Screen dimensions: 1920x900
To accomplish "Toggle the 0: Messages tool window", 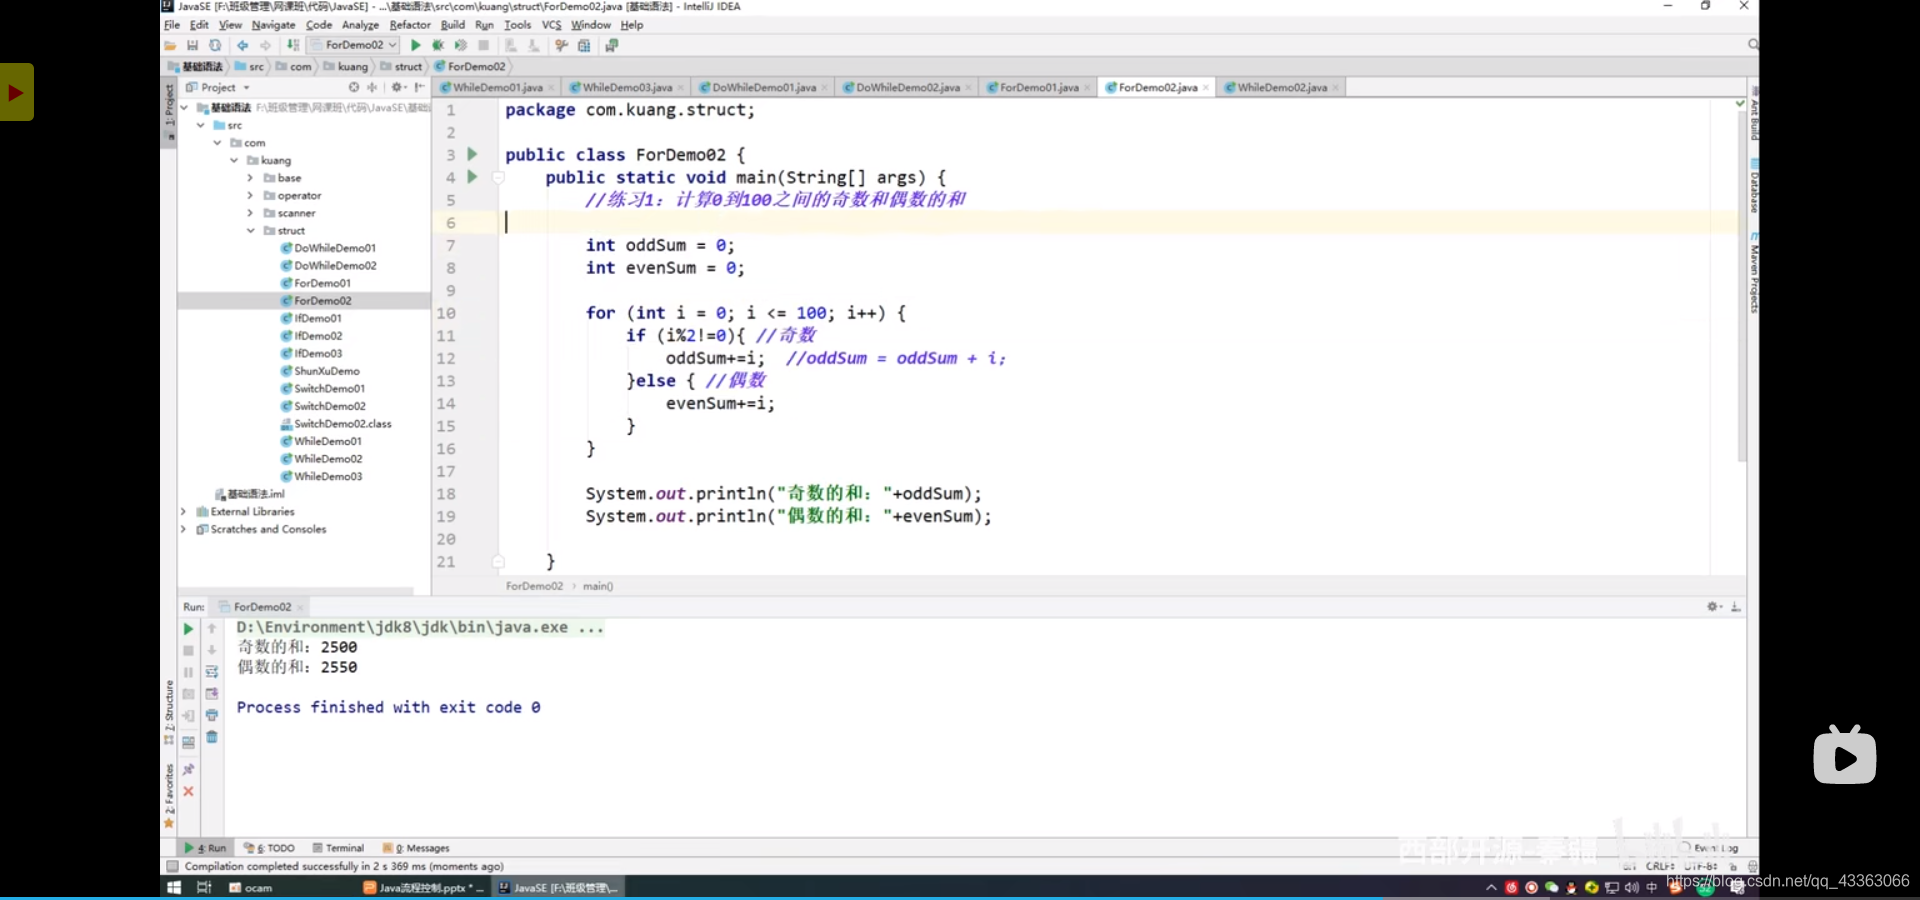I will click(416, 848).
